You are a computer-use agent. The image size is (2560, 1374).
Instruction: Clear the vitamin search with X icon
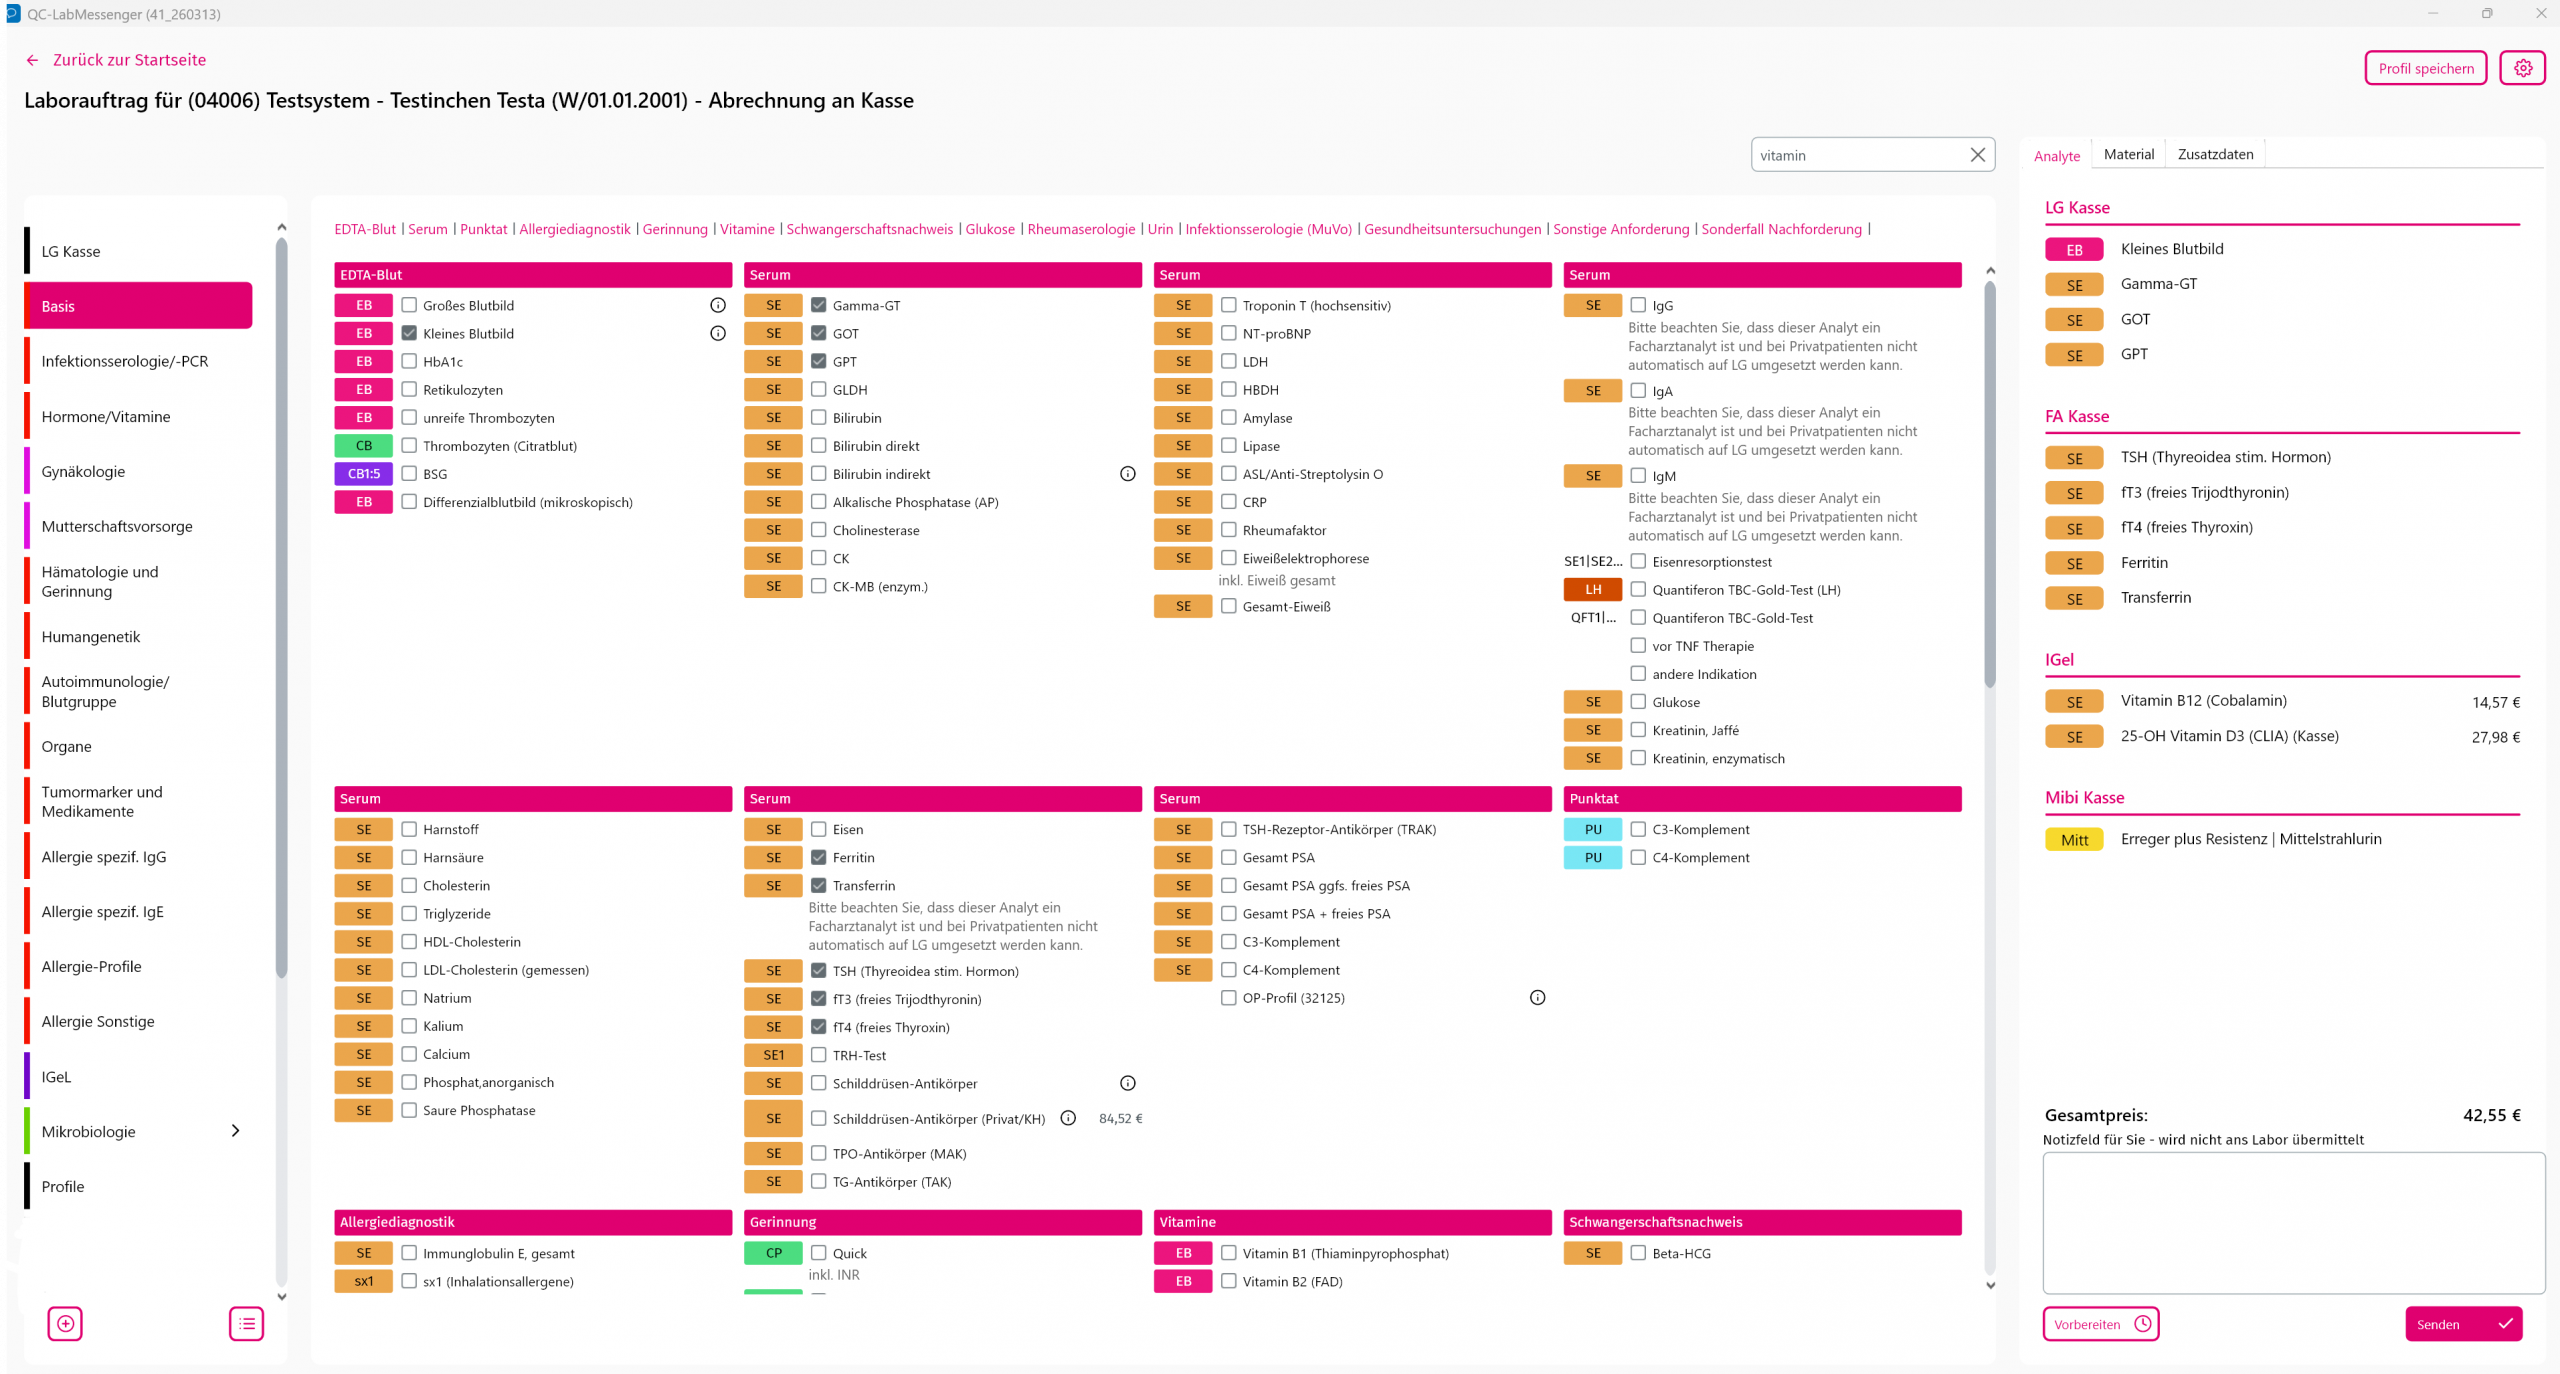click(x=1977, y=155)
